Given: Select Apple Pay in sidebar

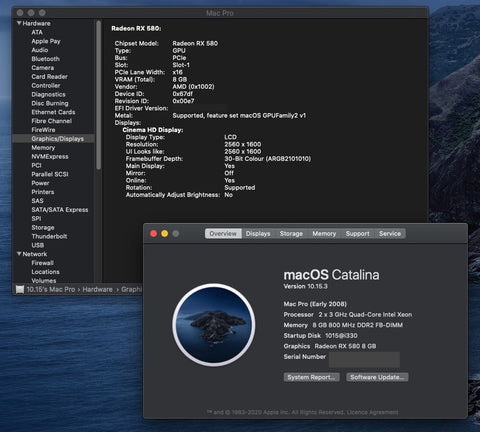Looking at the screenshot, I should 46,41.
